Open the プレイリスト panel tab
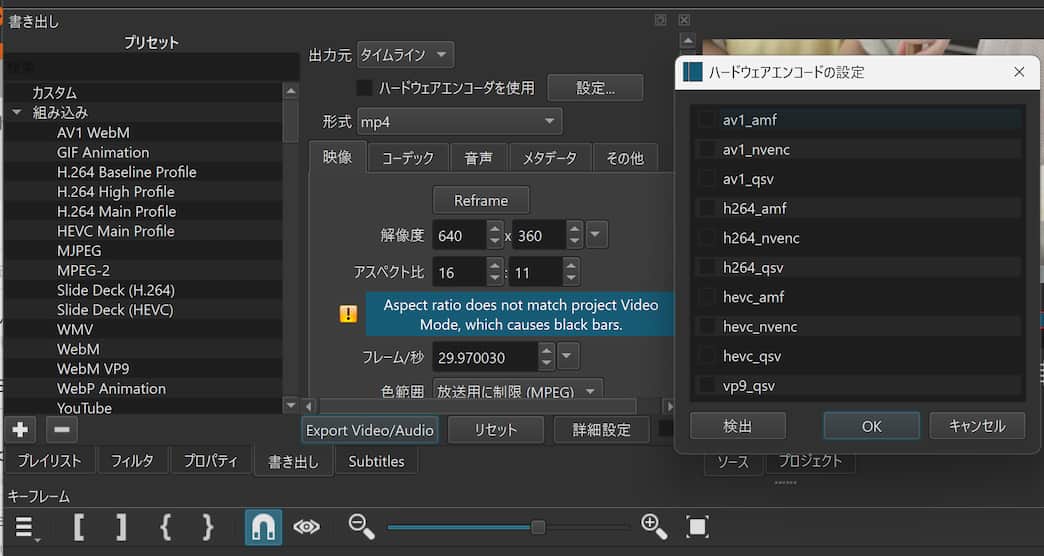This screenshot has height=556, width=1044. pyautogui.click(x=49, y=461)
